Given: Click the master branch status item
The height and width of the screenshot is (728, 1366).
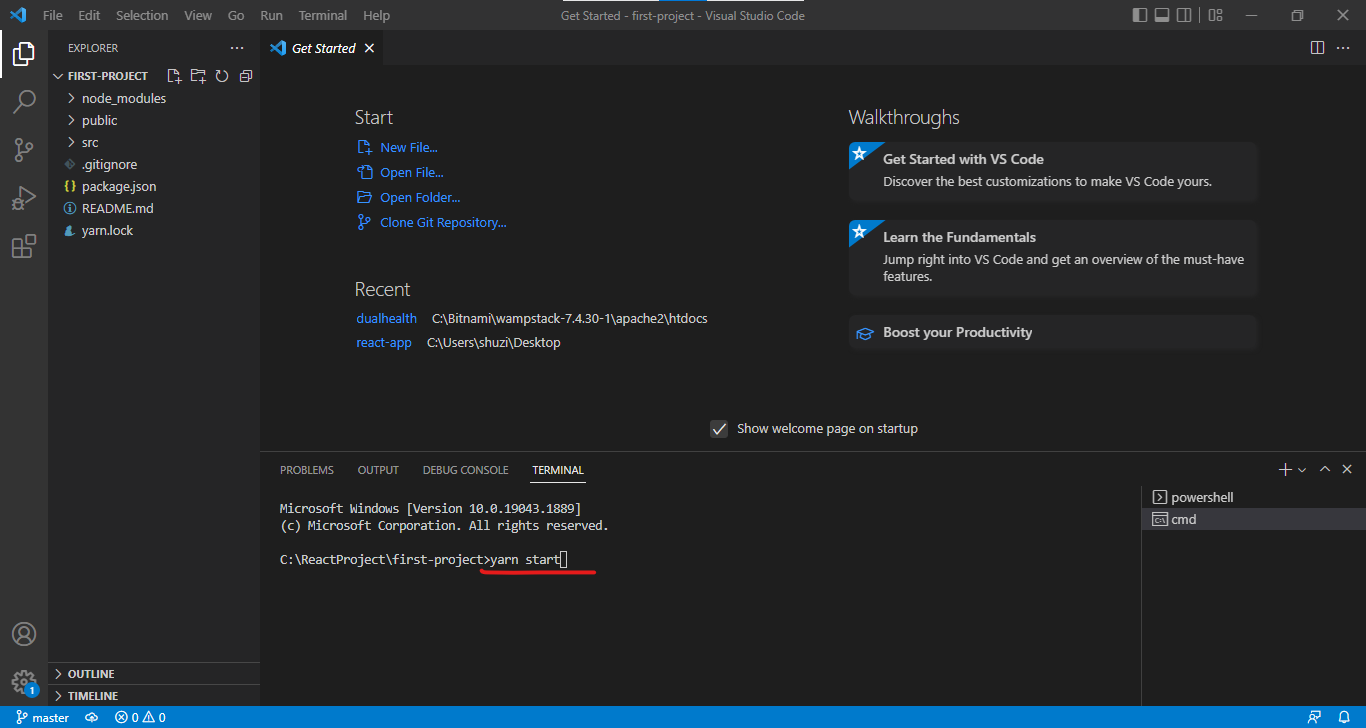Looking at the screenshot, I should [43, 717].
